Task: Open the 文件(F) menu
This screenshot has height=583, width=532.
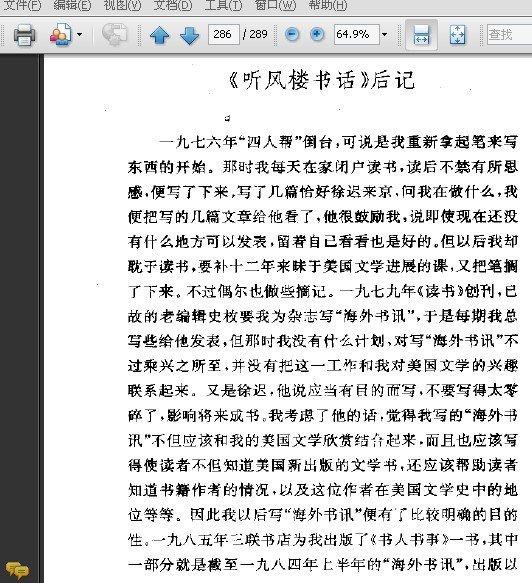Action: point(22,5)
